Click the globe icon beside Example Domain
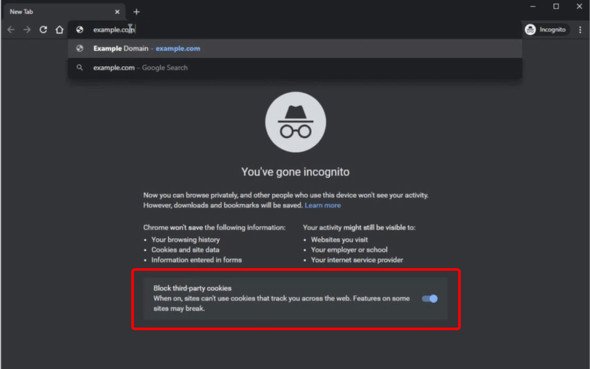 (x=79, y=49)
